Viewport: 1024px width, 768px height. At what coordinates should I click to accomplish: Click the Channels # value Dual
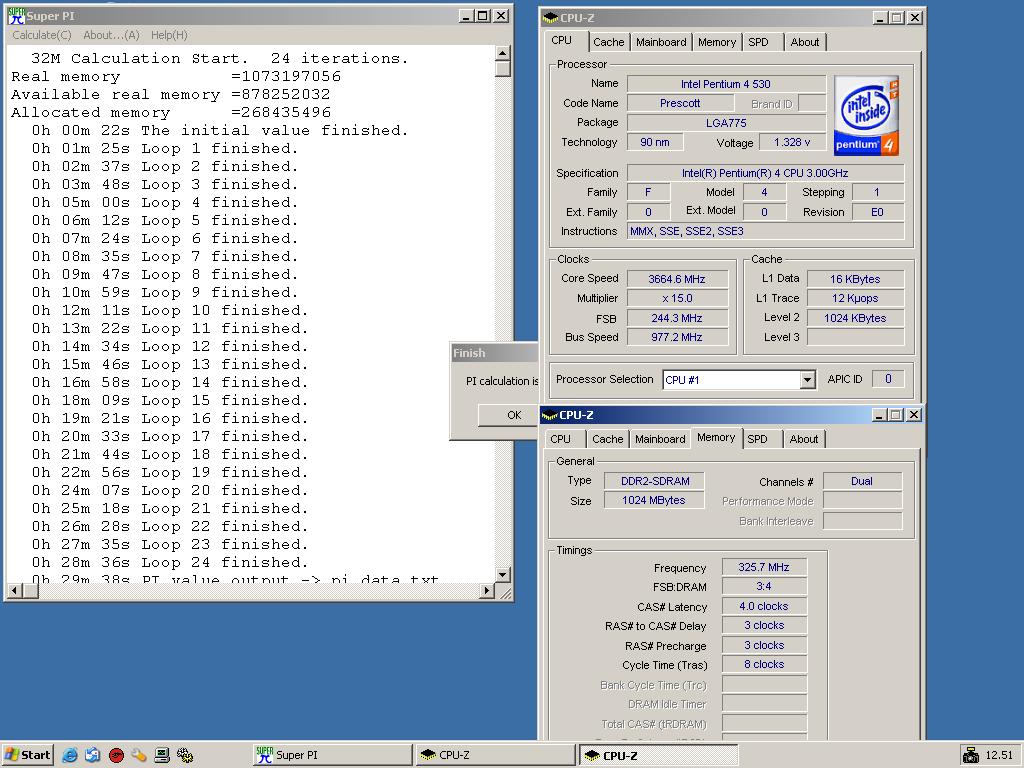tap(862, 481)
